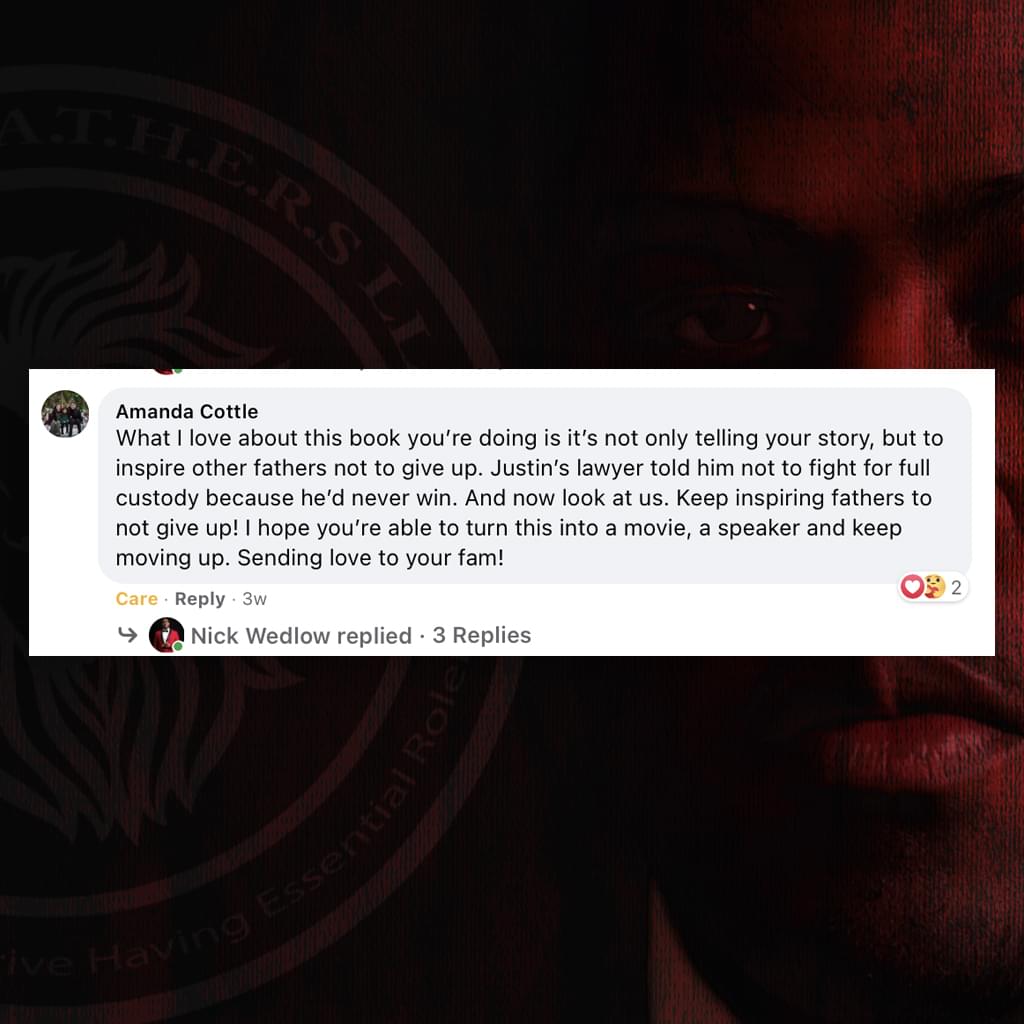Click the partial avatar above the comment
Screen dimensions: 1024x1024
(x=167, y=371)
